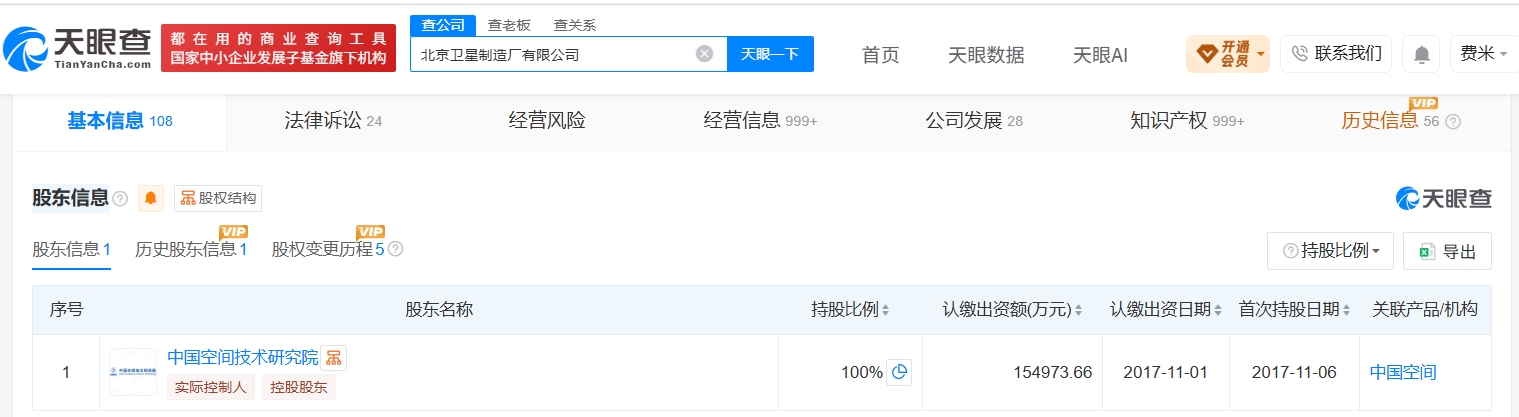1519x417 pixels.
Task: Click help icon beside 历史信息 tab
Action: pyautogui.click(x=1453, y=122)
